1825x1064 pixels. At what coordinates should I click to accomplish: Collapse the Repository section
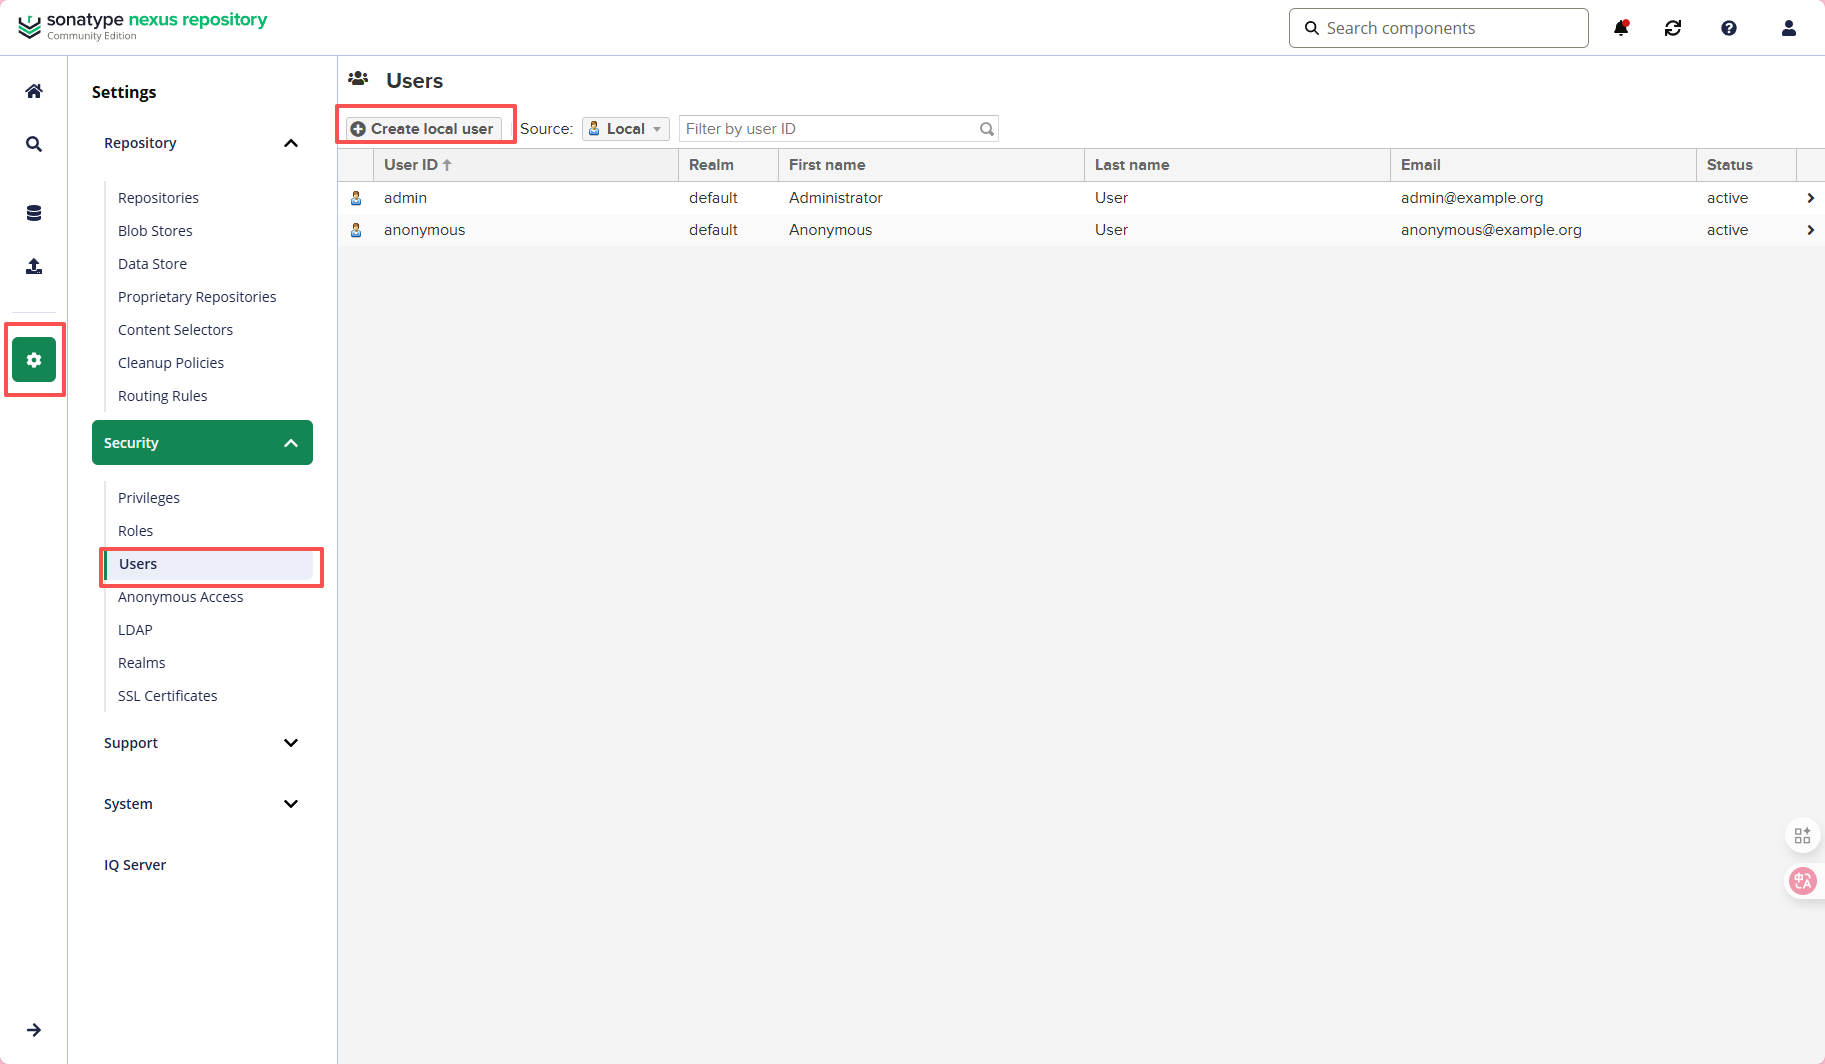(x=291, y=143)
